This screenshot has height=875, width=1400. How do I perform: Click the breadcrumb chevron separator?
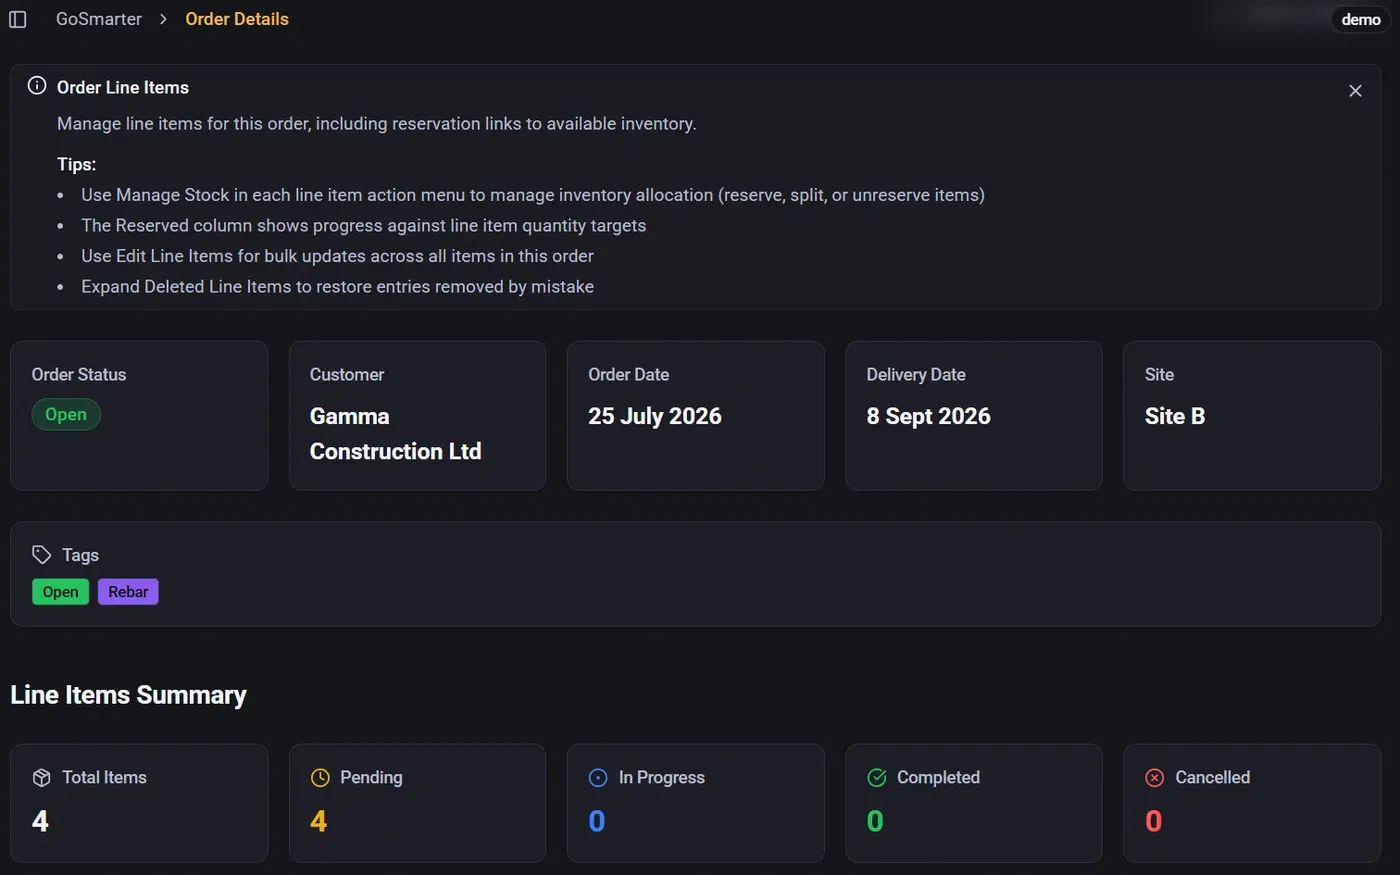(163, 19)
